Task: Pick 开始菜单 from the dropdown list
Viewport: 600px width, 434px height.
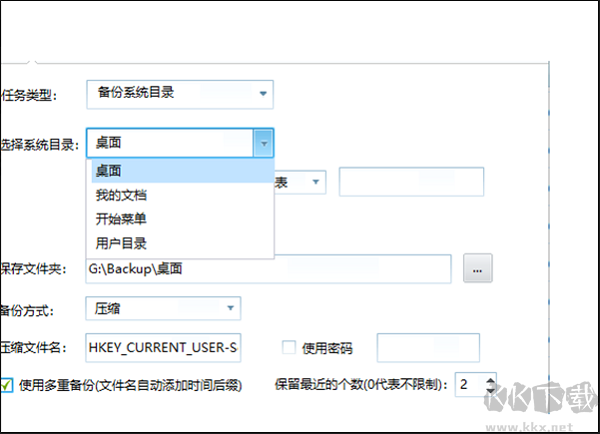Action: 180,218
